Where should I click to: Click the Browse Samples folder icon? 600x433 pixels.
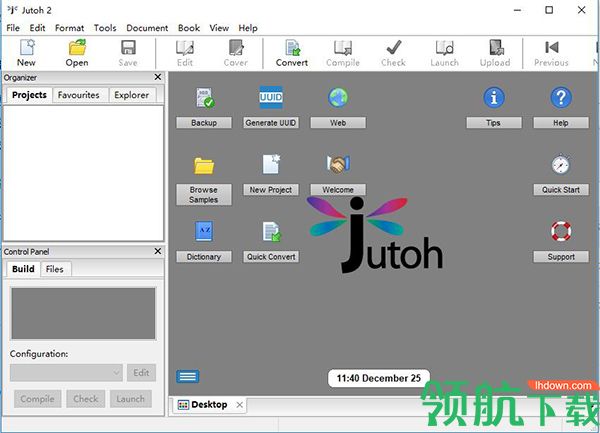tap(204, 166)
